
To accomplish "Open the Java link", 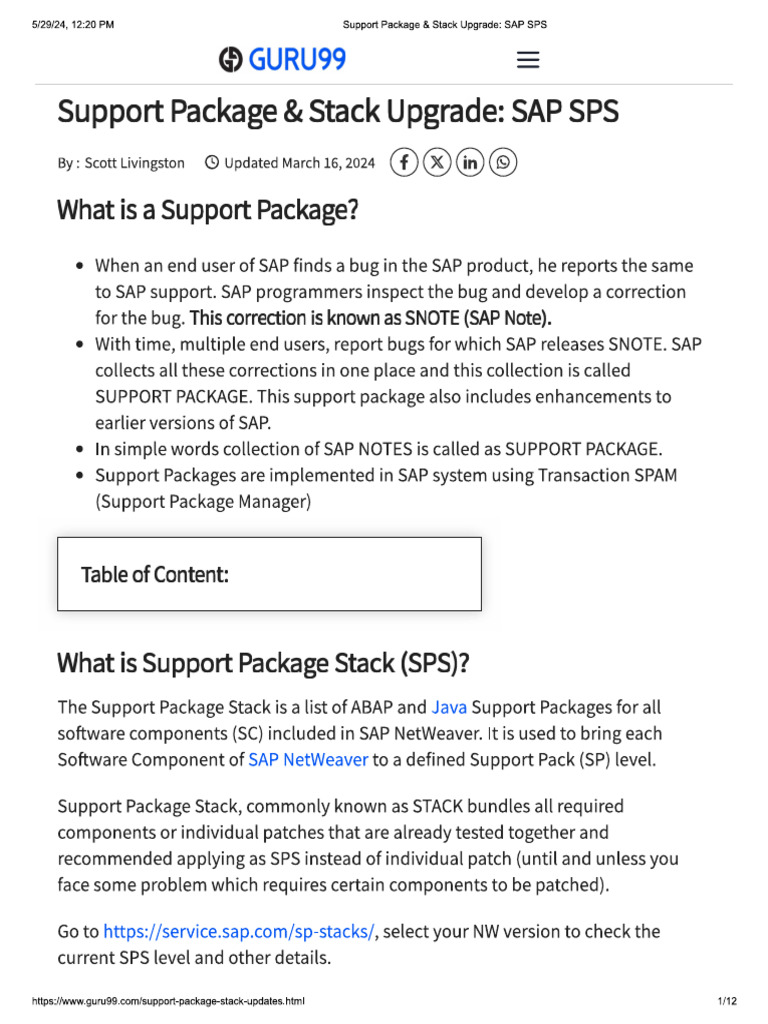I will pos(449,707).
